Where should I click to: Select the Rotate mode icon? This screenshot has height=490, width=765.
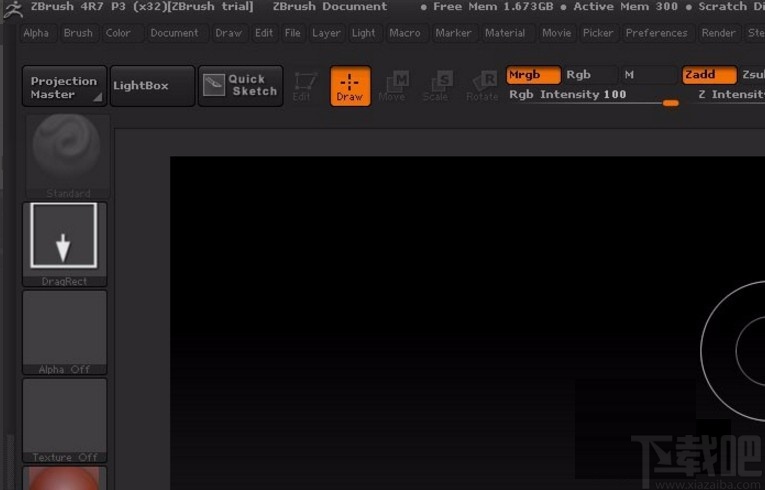tap(483, 86)
